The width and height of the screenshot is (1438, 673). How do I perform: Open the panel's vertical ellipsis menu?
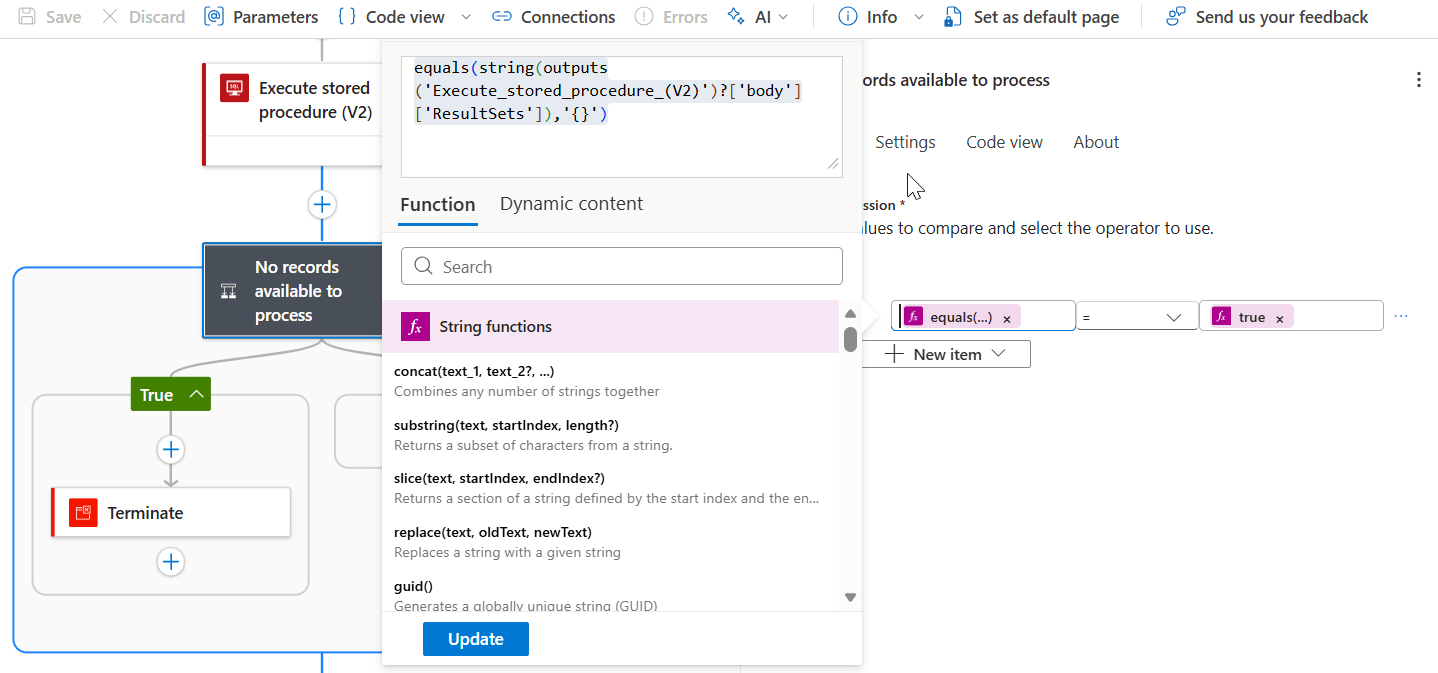pyautogui.click(x=1418, y=80)
